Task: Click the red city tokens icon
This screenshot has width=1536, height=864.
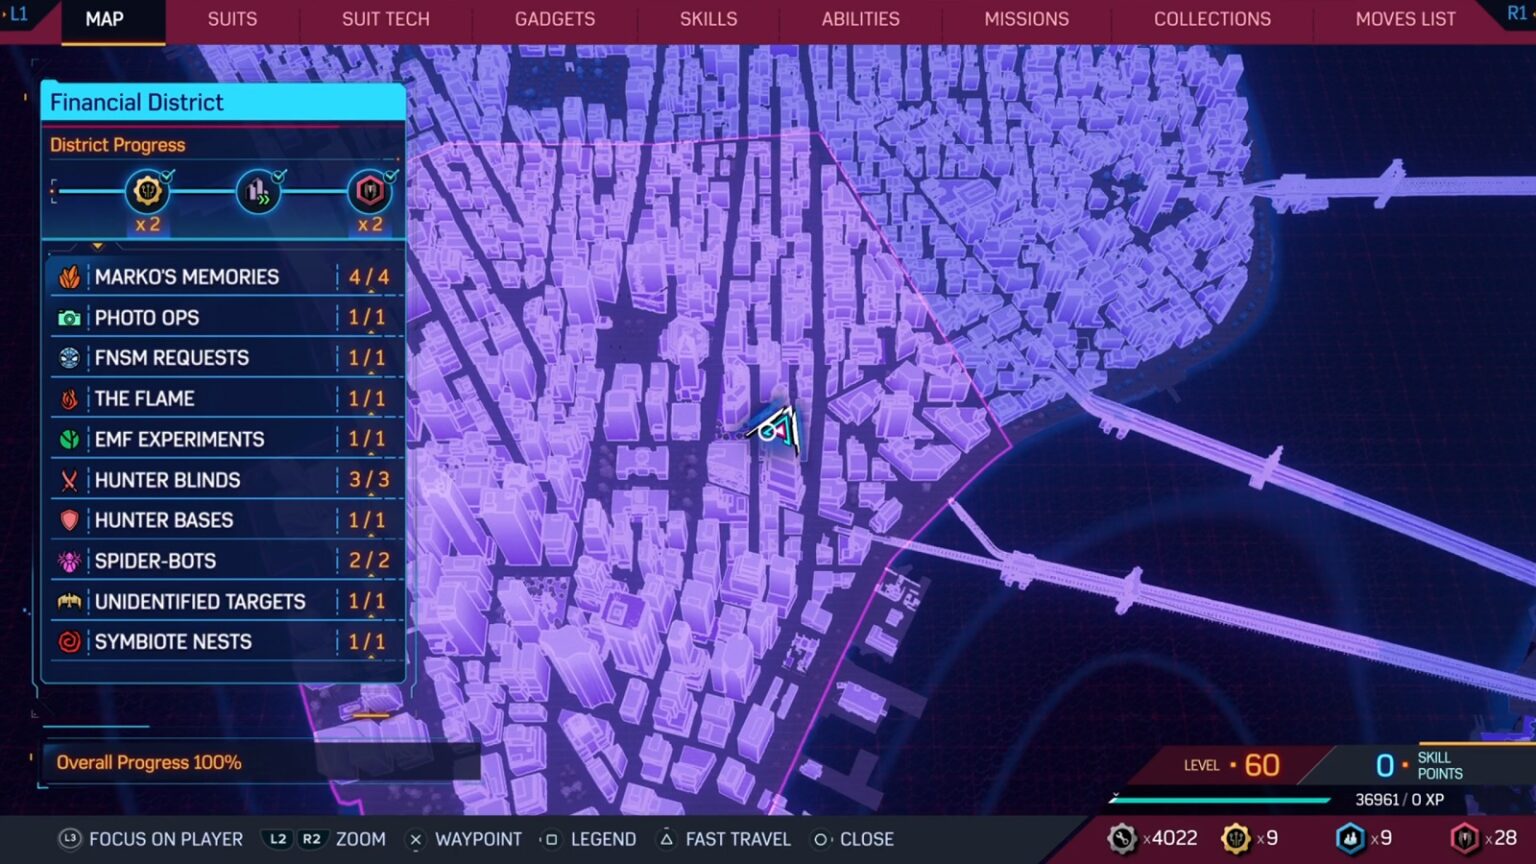Action: [x=1464, y=838]
